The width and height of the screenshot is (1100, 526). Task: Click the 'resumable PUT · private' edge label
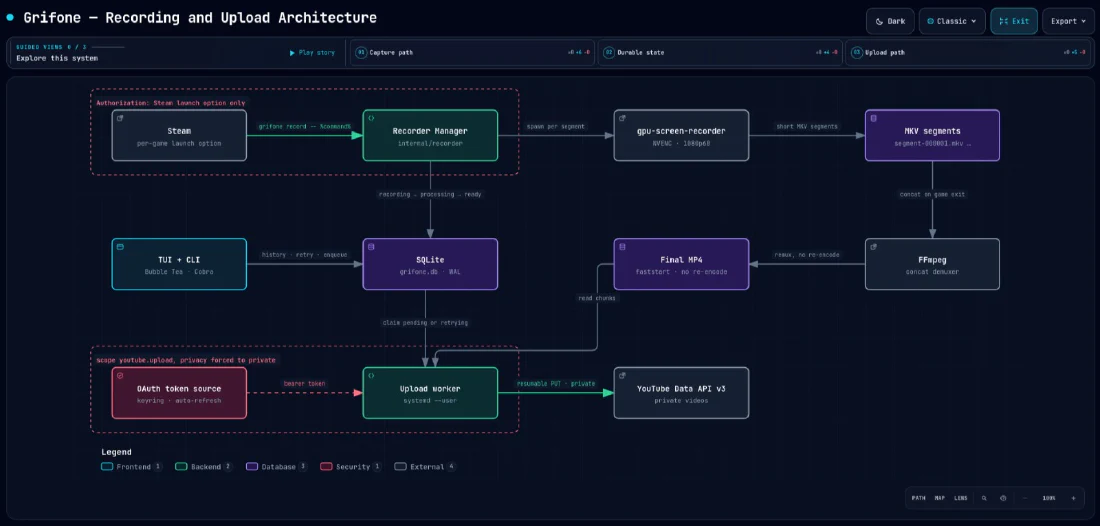[556, 384]
